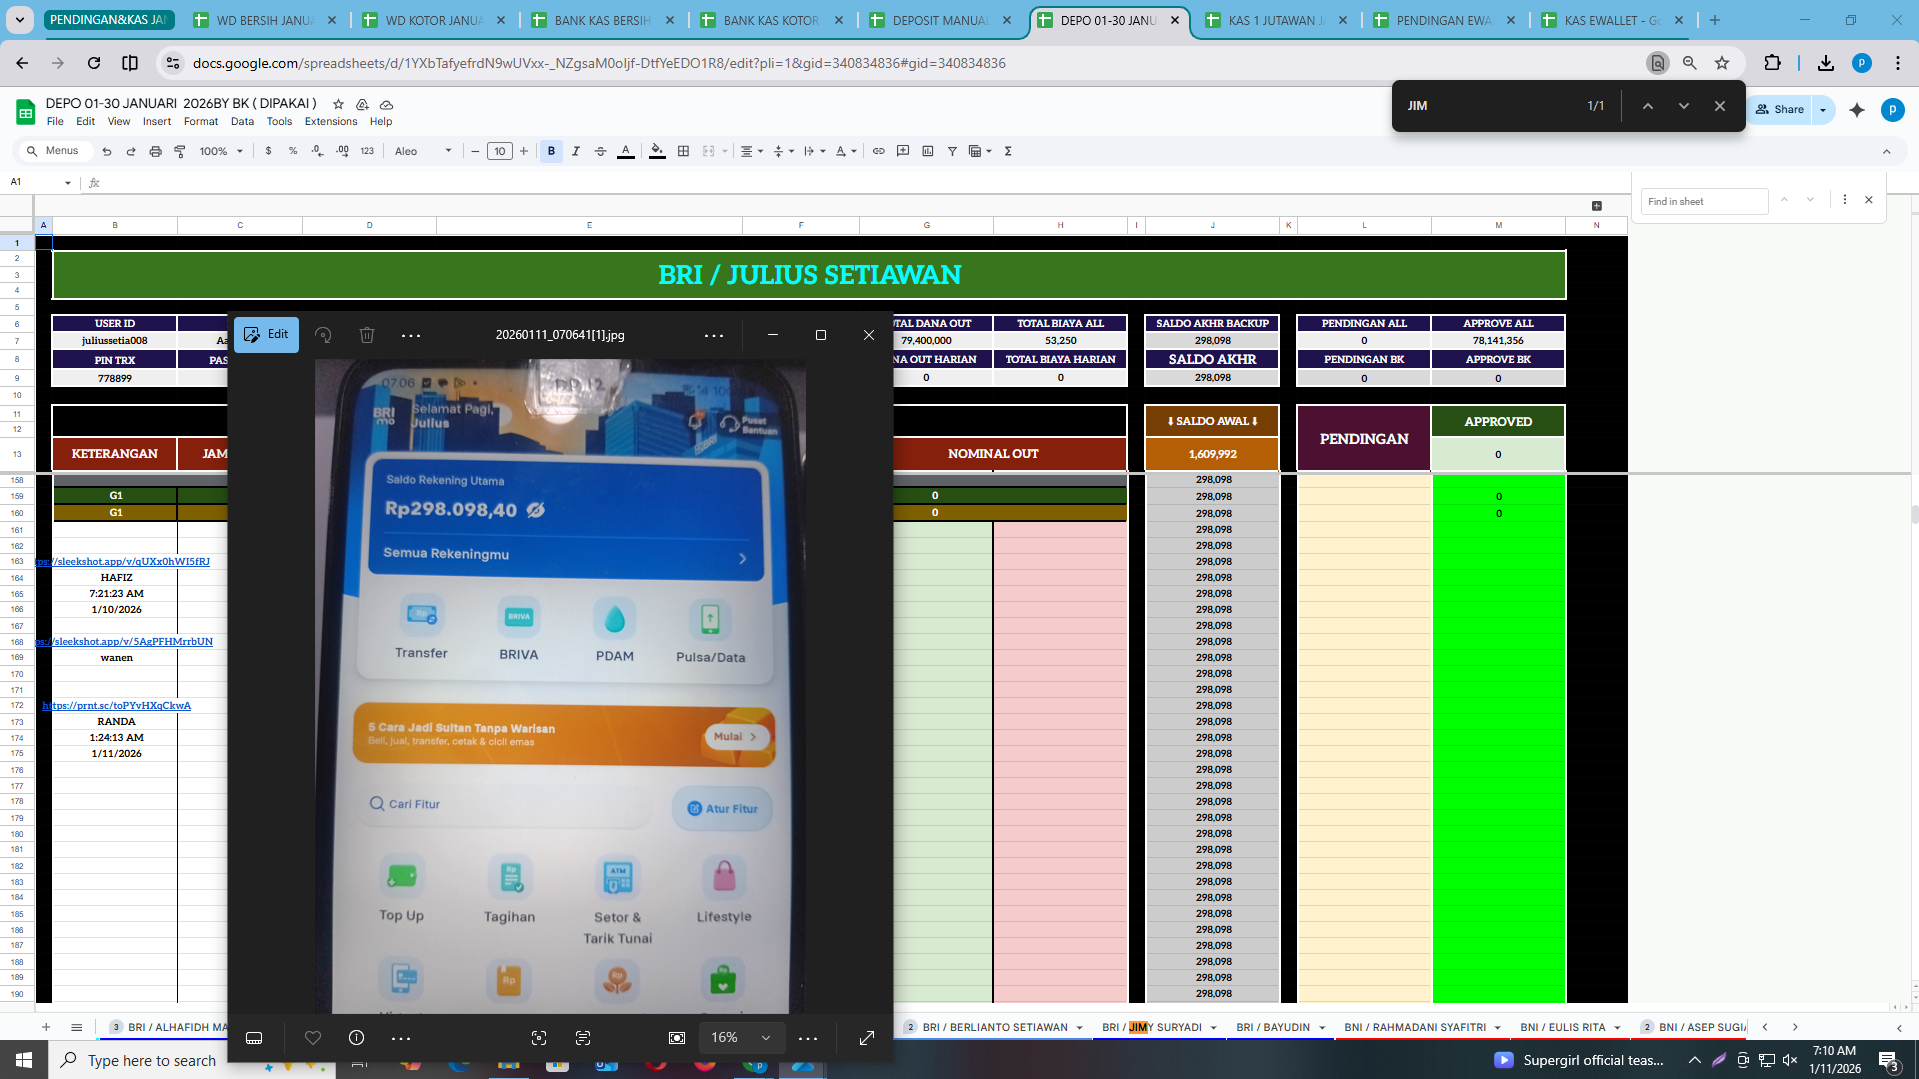Screen dimensions: 1919x1079
Task: Toggle strikethrough formatting
Action: click(601, 151)
